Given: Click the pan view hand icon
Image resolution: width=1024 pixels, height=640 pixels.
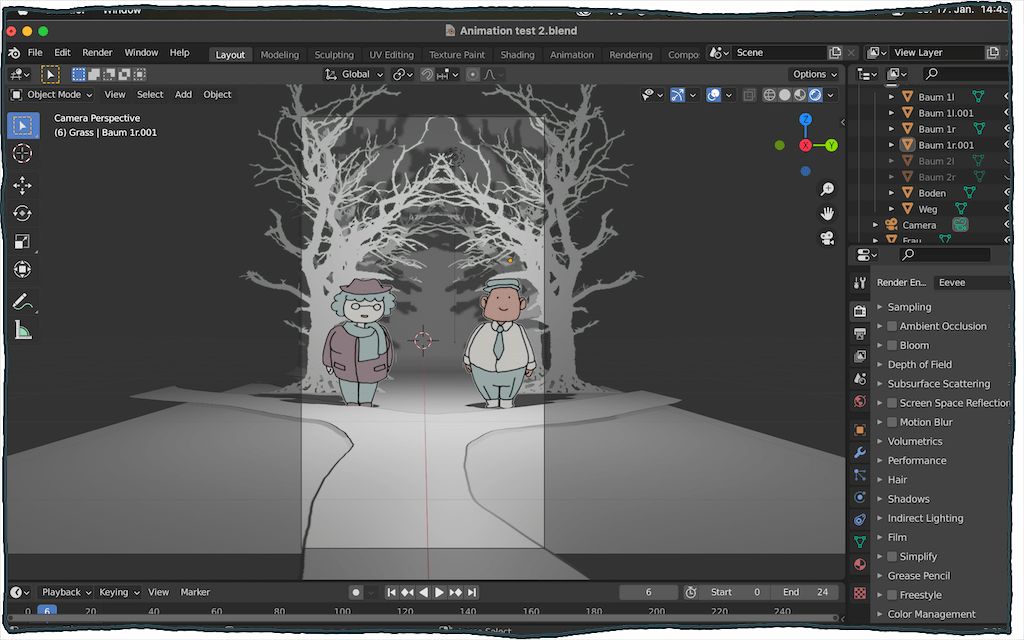Looking at the screenshot, I should (827, 214).
